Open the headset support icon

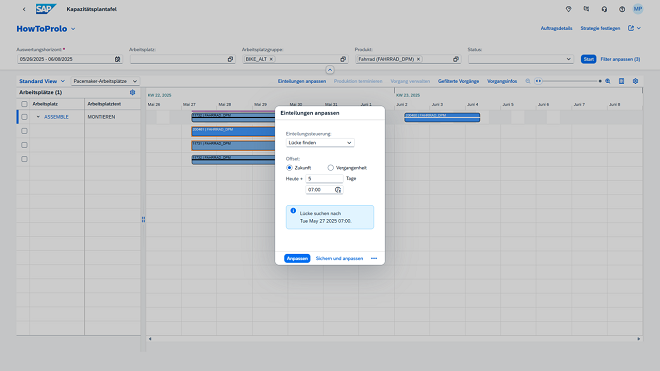coord(604,9)
